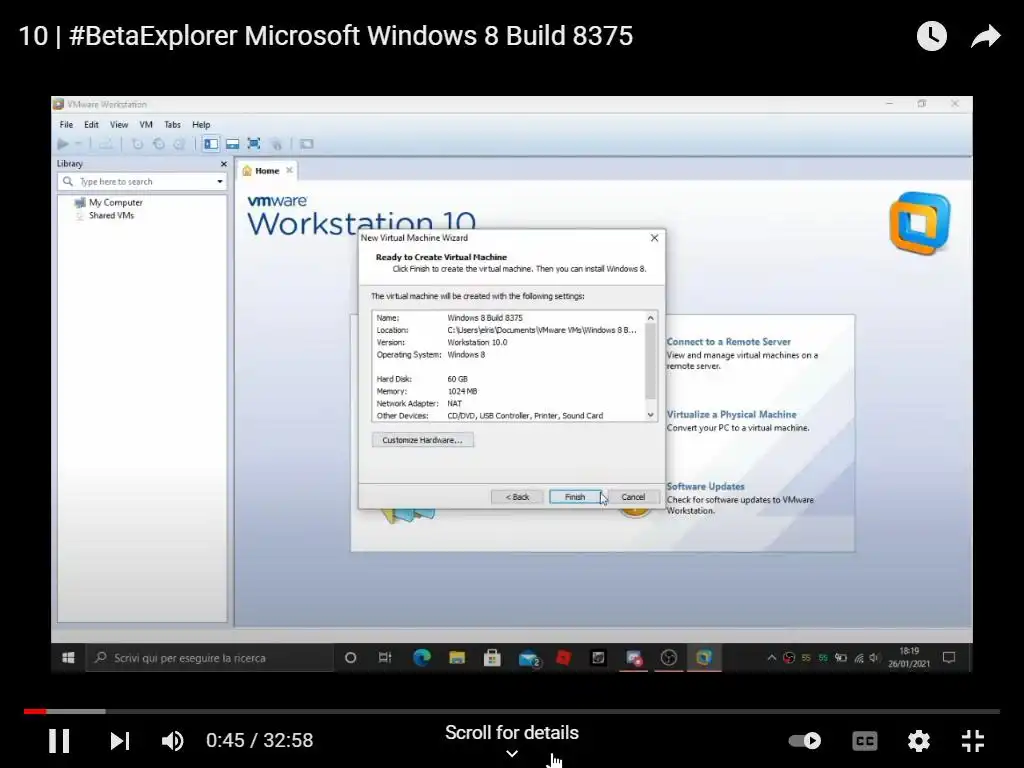Toggle closed captions CC button
The width and height of the screenshot is (1024, 768).
865,741
